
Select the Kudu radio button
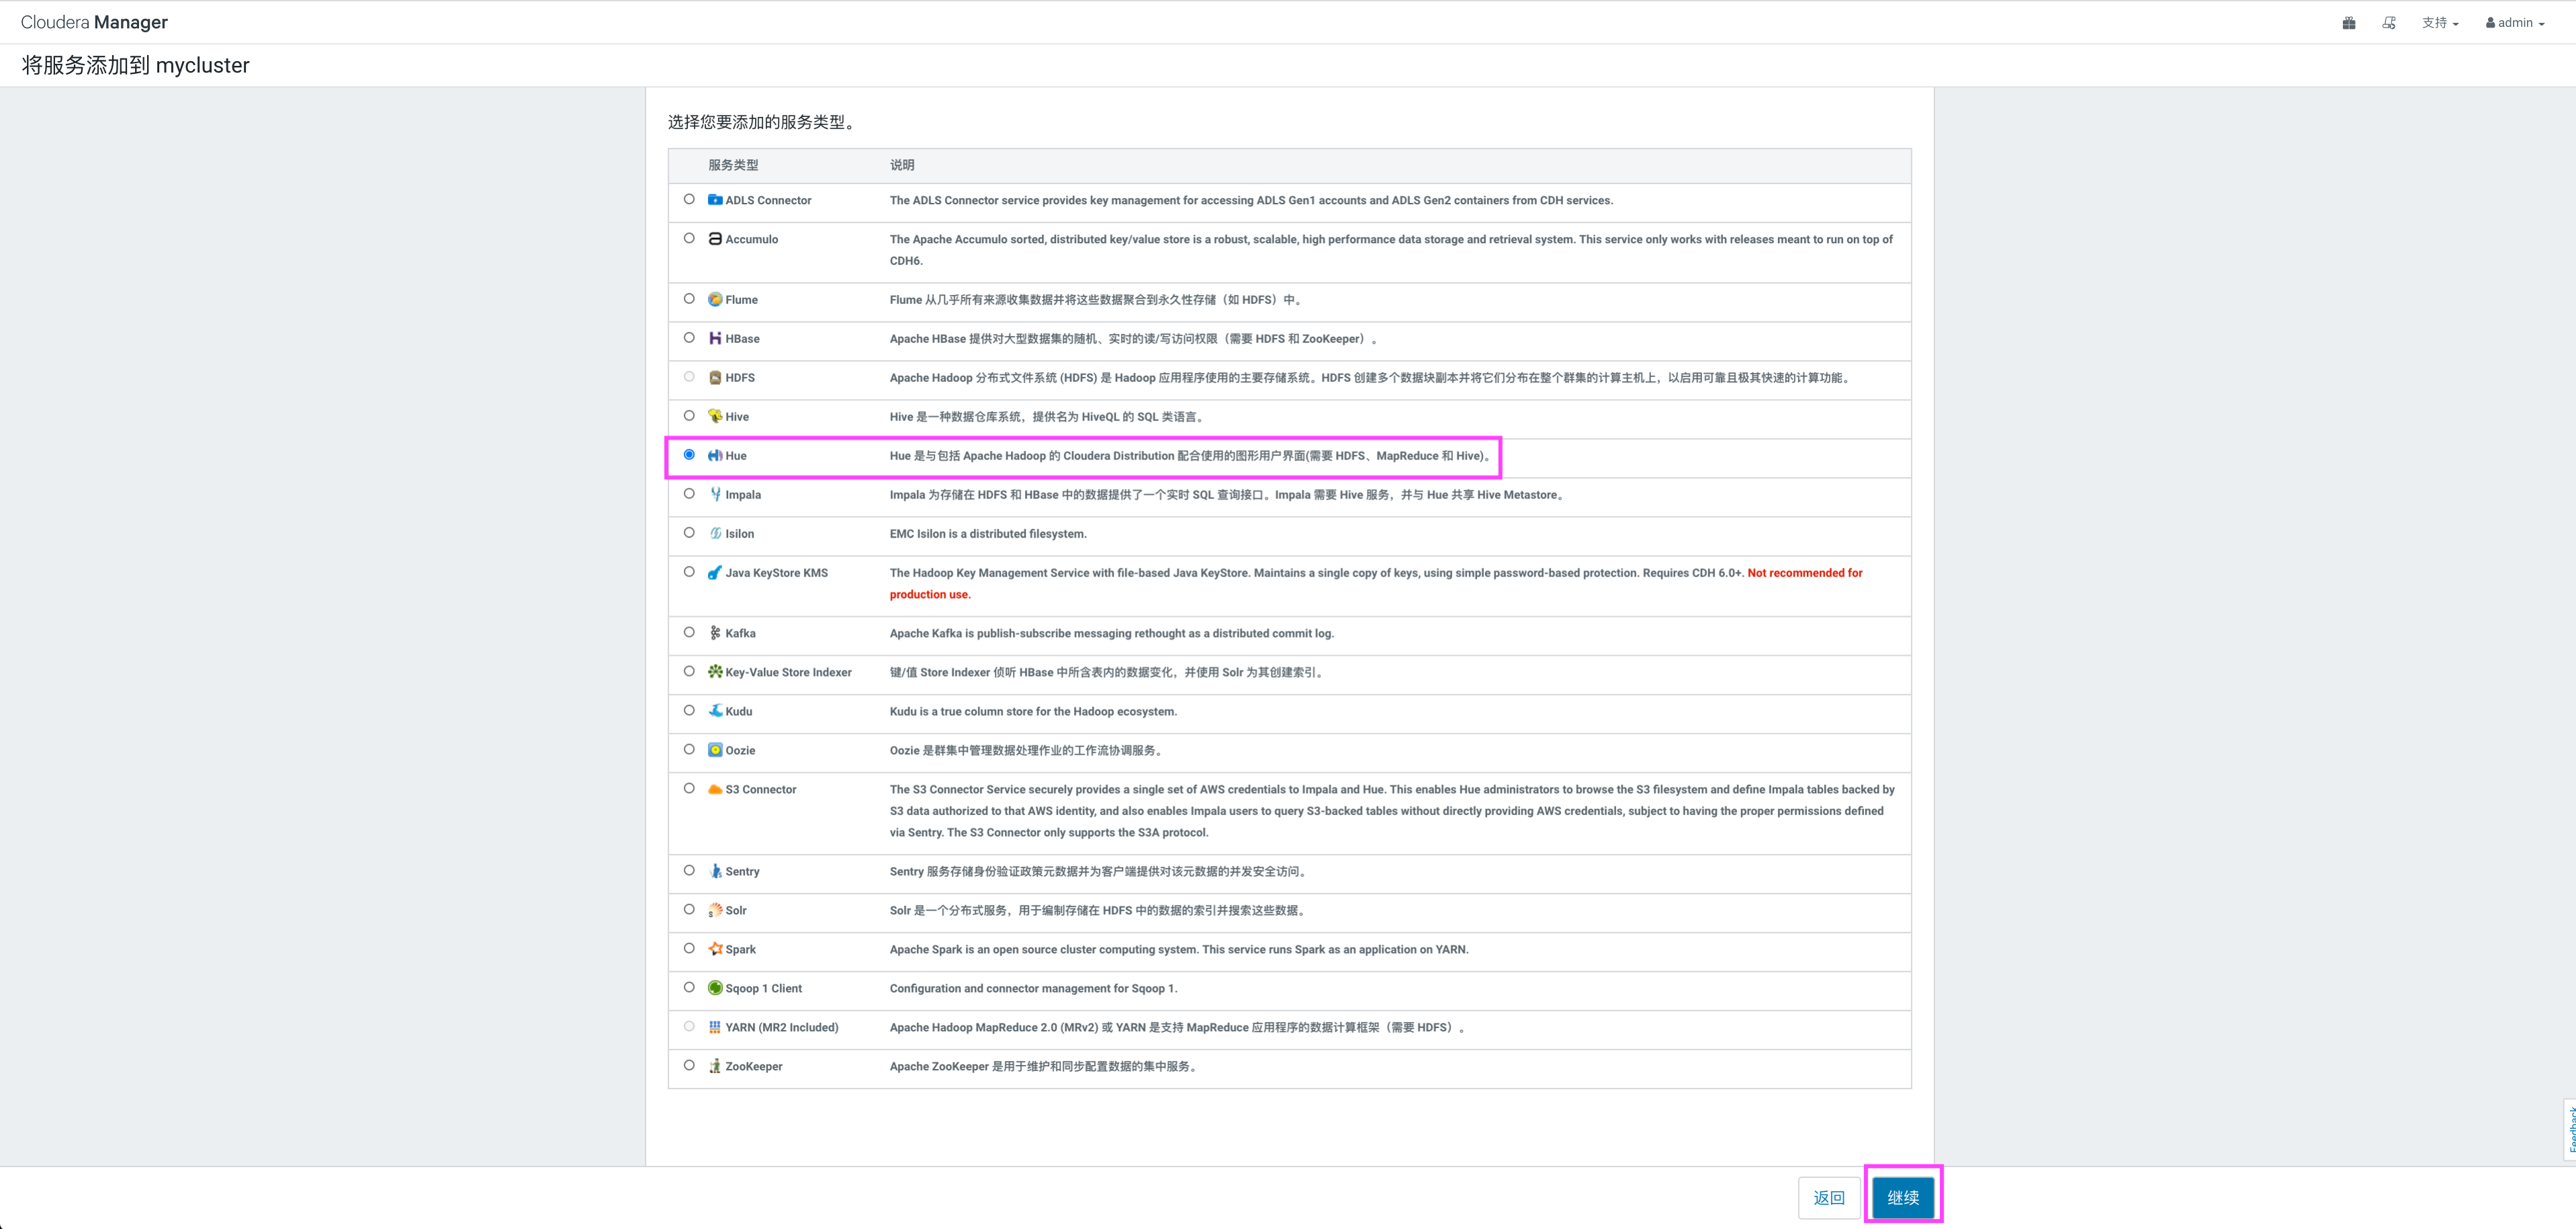click(689, 711)
